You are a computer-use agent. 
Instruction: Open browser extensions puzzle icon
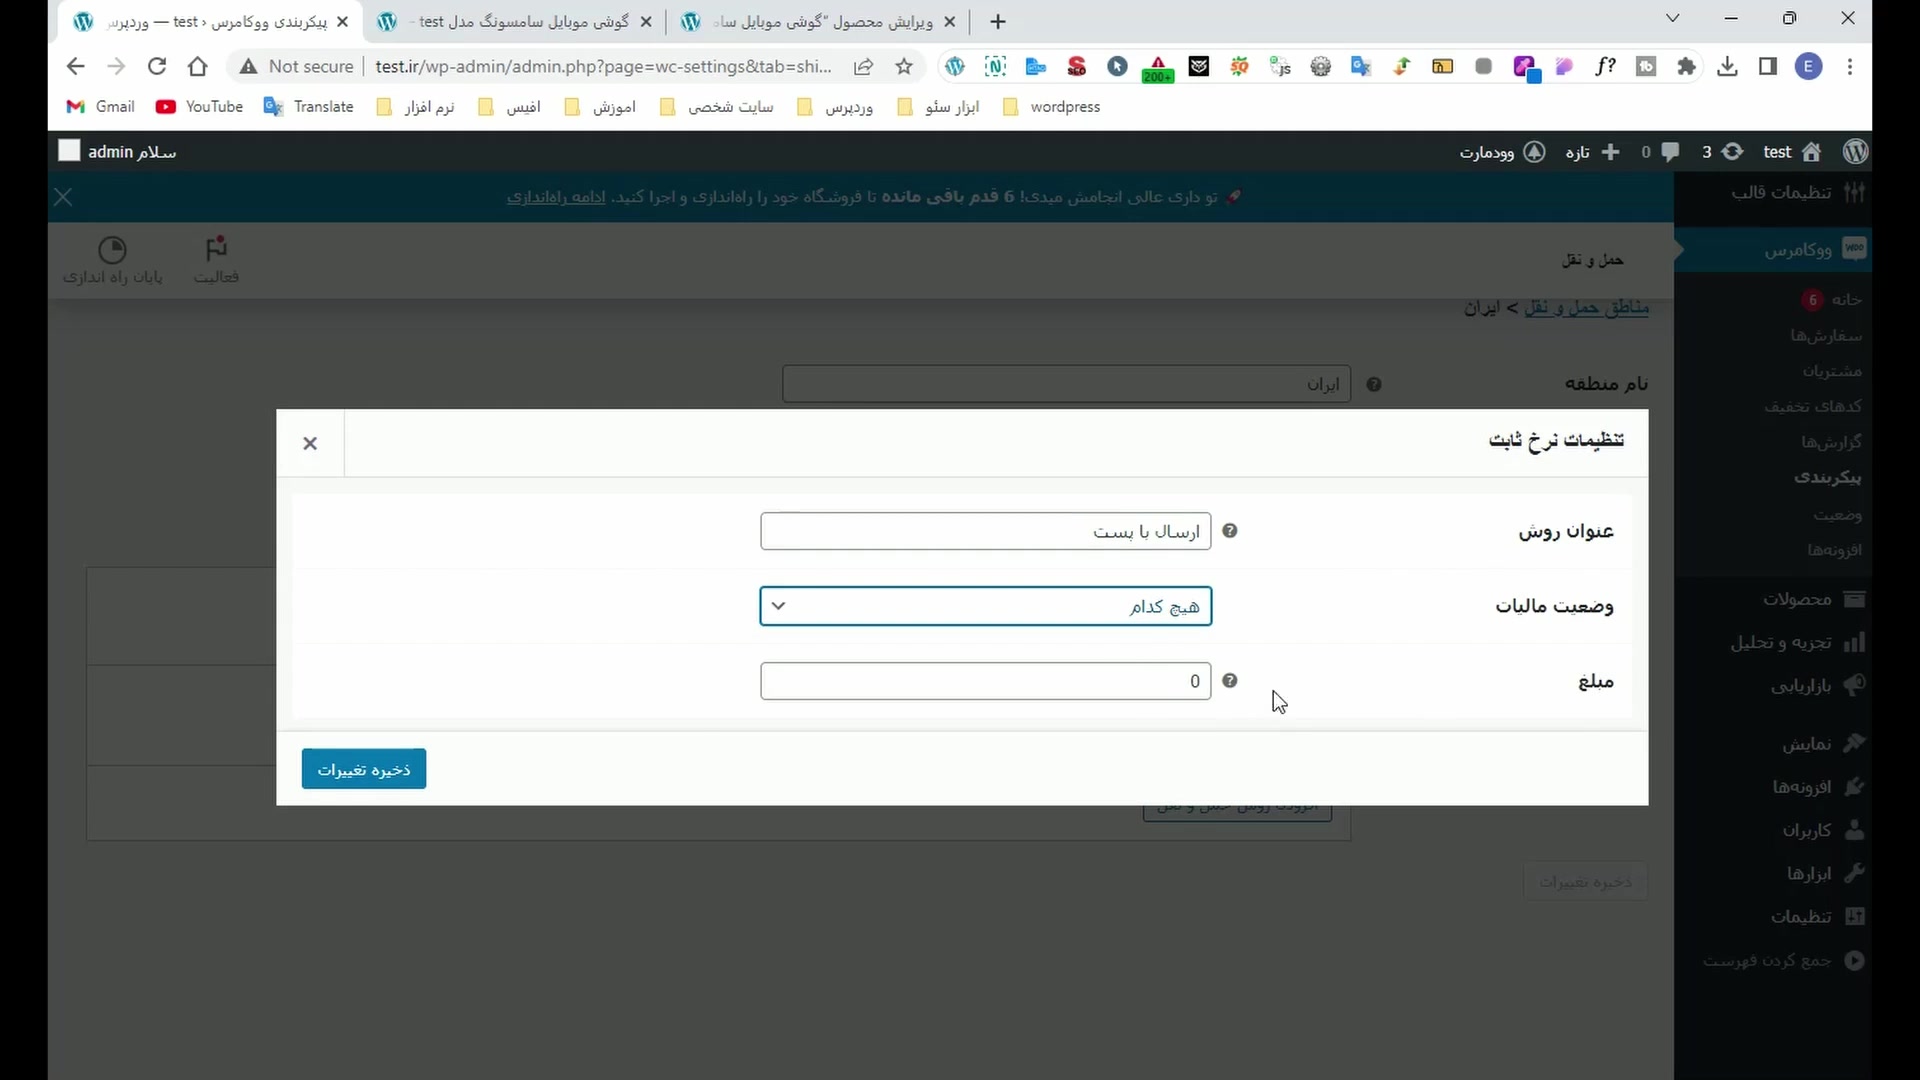[x=1687, y=67]
